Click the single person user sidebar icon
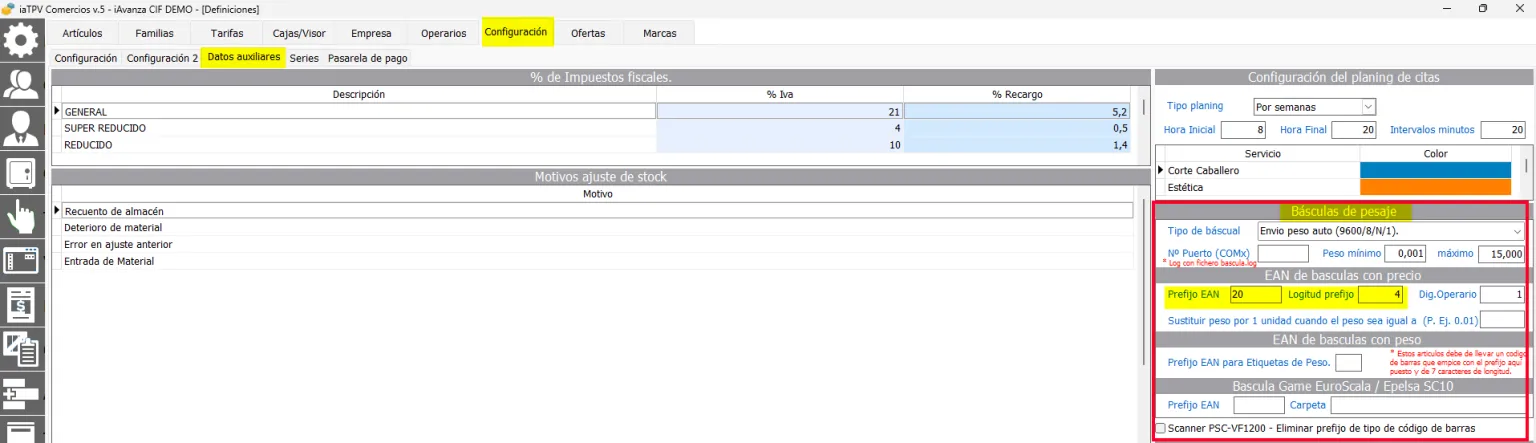1536x443 pixels. coord(22,128)
